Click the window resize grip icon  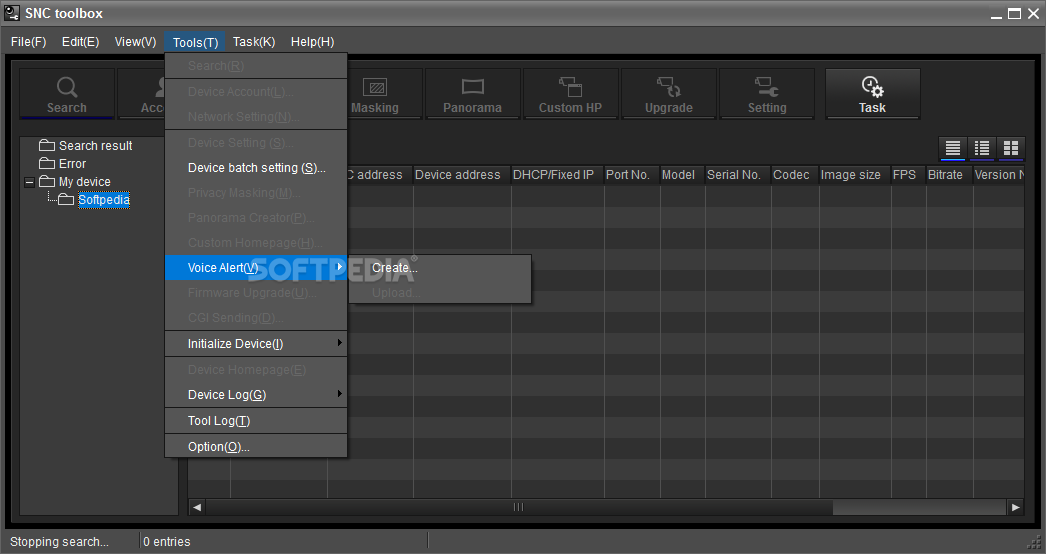[x=1036, y=543]
